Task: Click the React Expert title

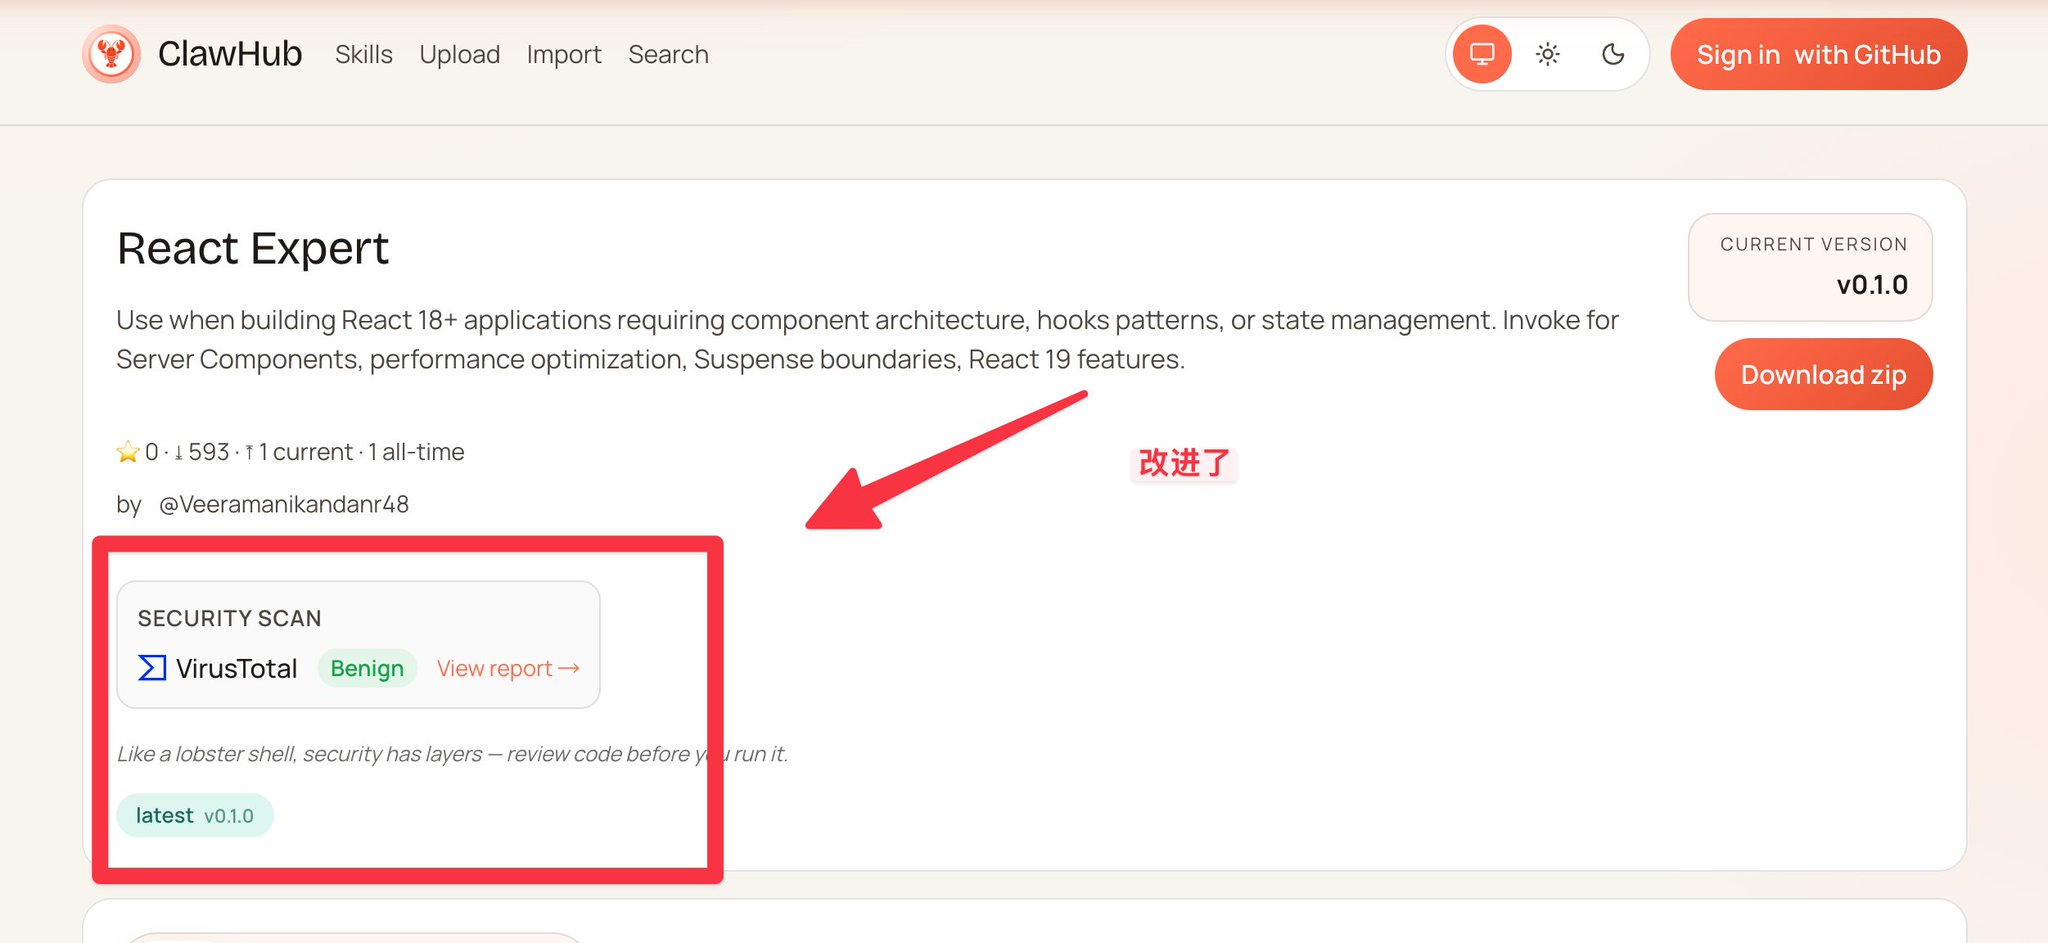Action: coord(253,248)
